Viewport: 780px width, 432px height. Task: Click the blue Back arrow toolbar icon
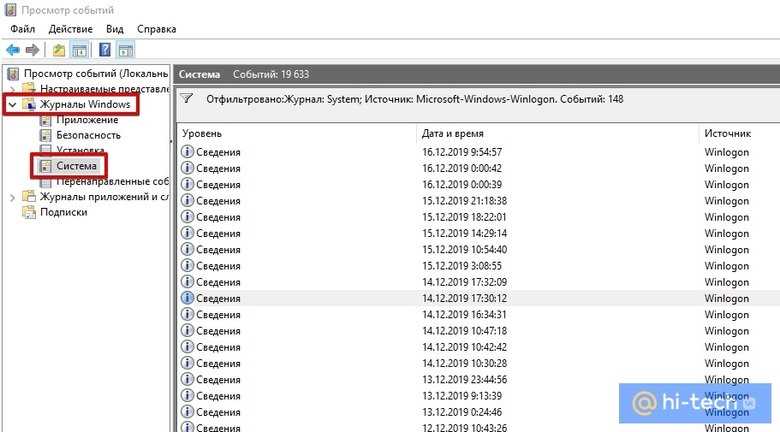(x=13, y=50)
